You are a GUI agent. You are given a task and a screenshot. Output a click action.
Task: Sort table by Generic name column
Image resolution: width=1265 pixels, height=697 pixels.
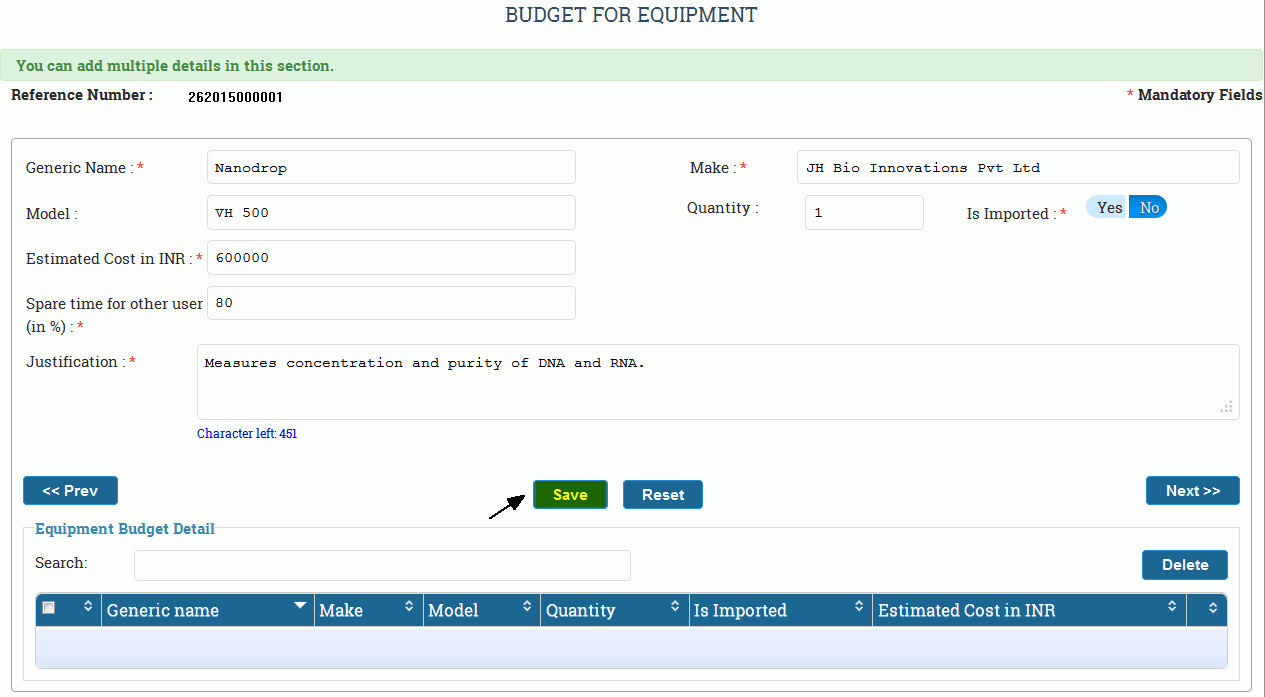(300, 607)
